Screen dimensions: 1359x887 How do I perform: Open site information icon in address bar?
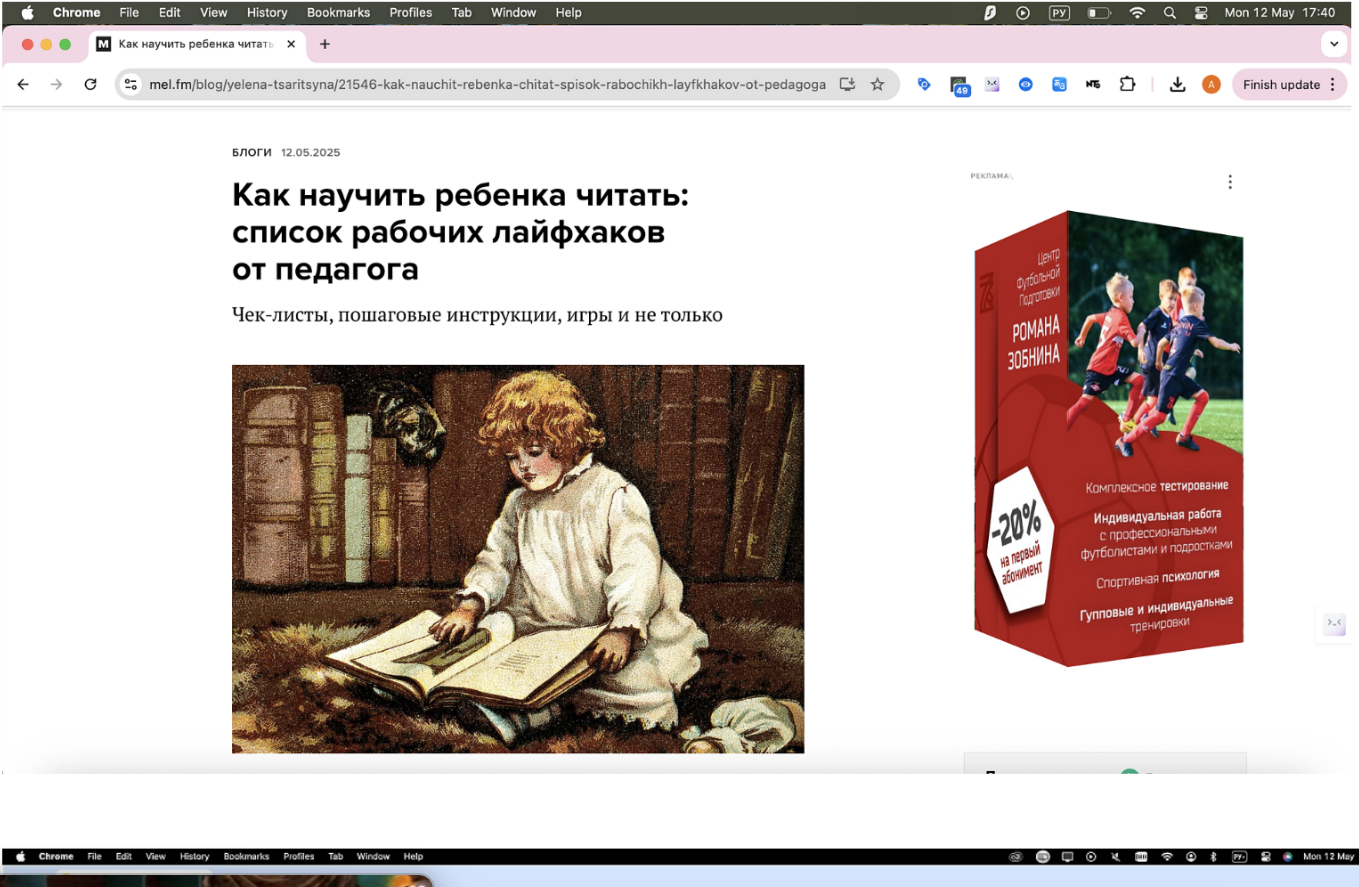click(x=130, y=85)
